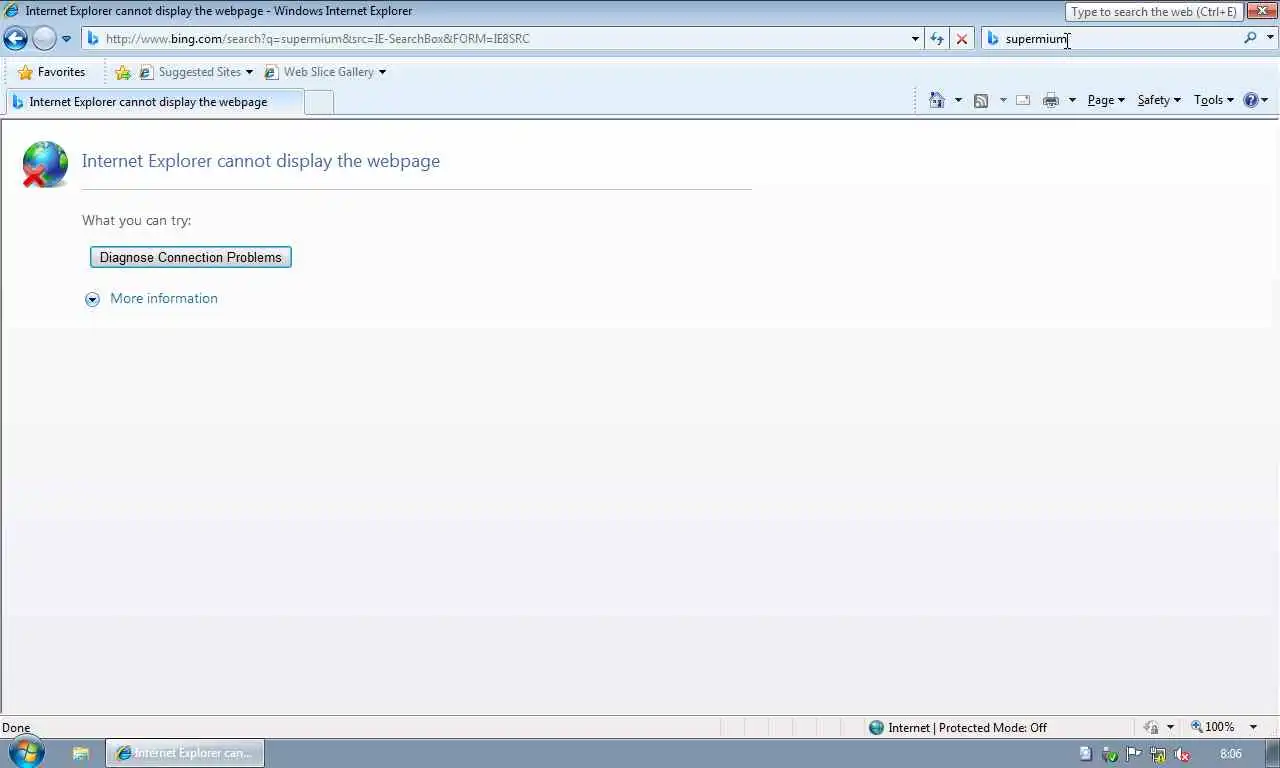Click the privacy report lock status icon
Viewport: 1280px width, 768px height.
tap(1151, 728)
